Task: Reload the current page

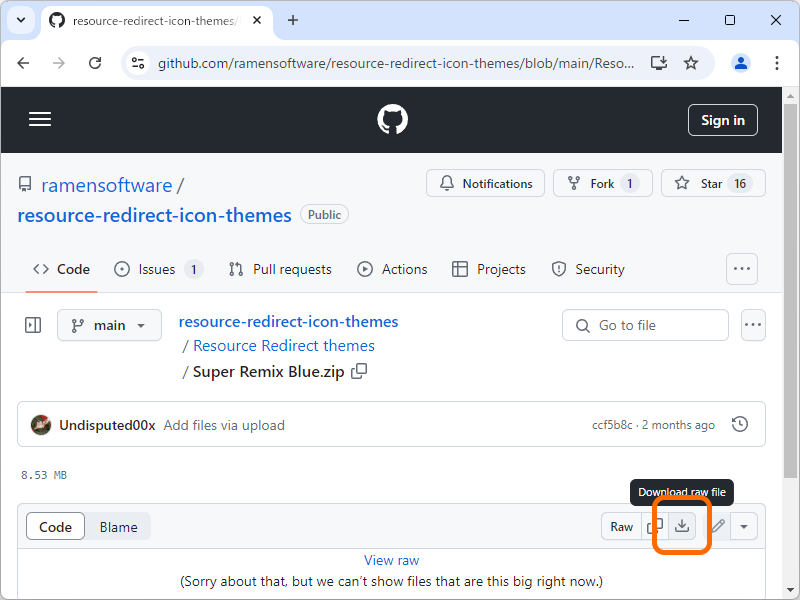Action: pyautogui.click(x=95, y=63)
